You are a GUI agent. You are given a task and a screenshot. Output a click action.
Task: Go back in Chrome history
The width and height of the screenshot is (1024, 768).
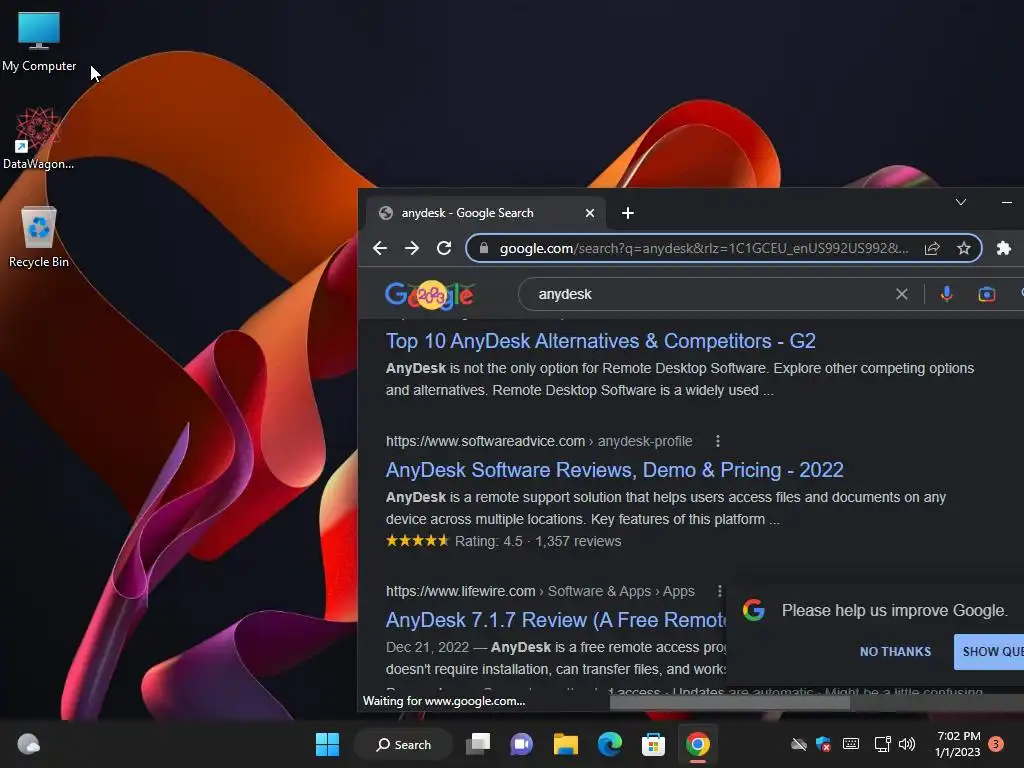pos(380,248)
